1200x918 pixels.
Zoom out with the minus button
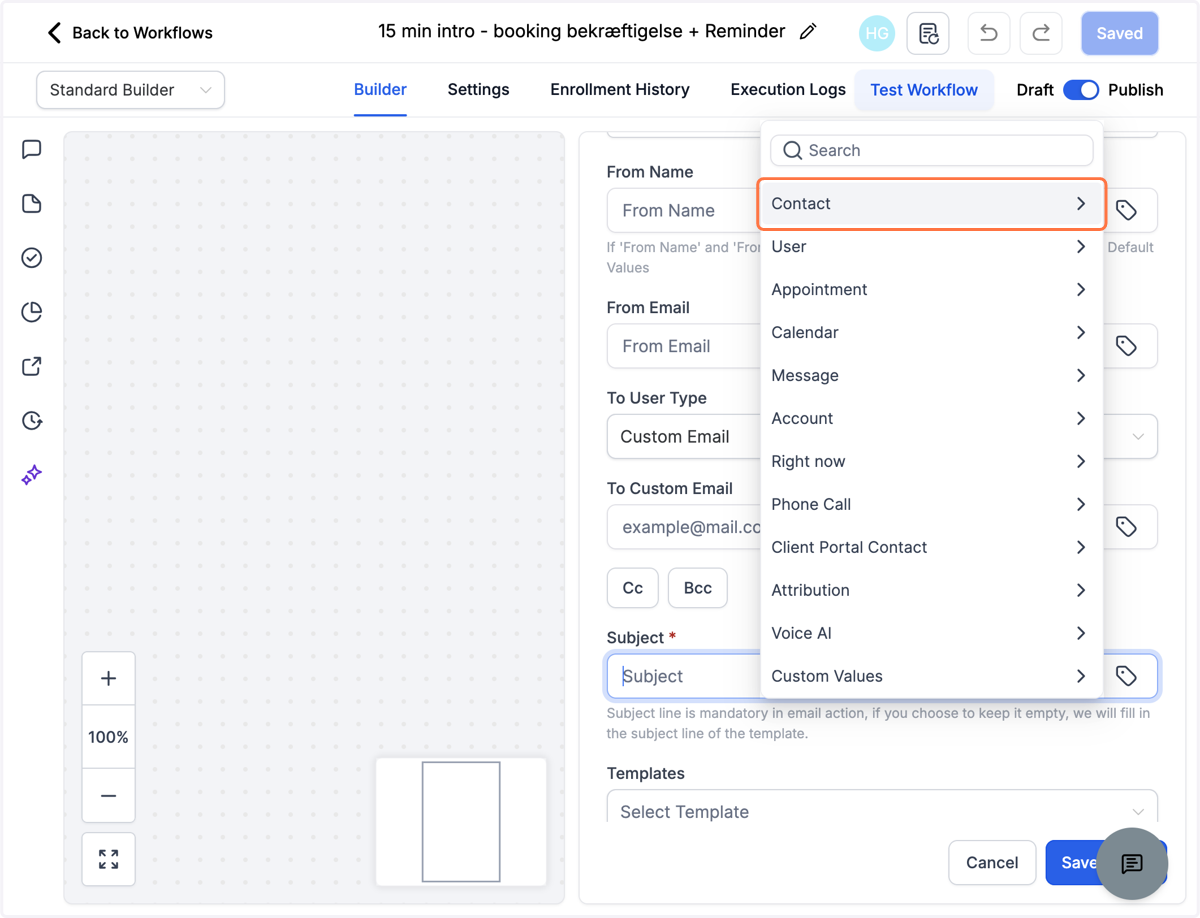tap(108, 796)
